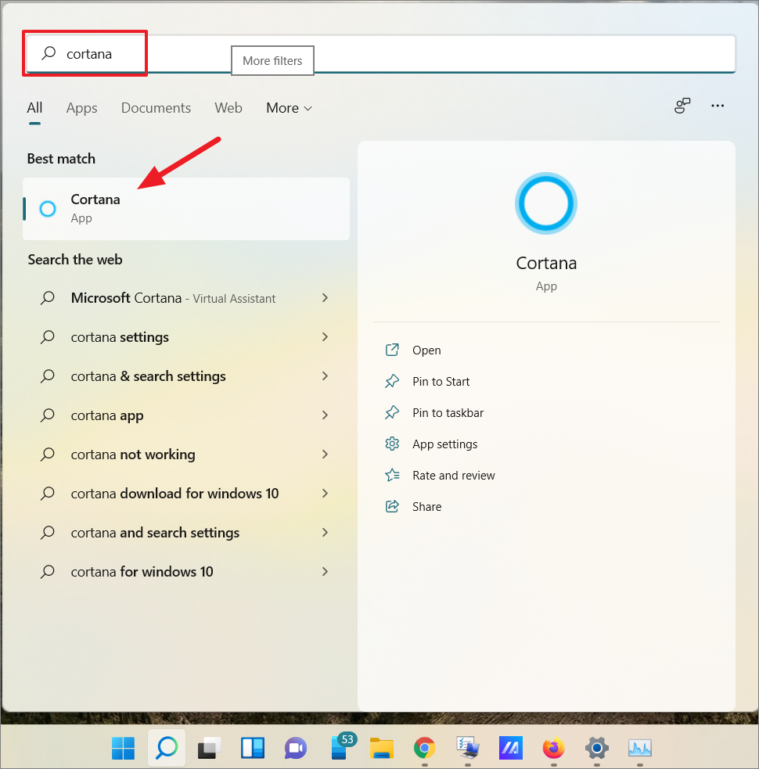The height and width of the screenshot is (769, 759).
Task: Switch to the Documents tab
Action: click(x=156, y=108)
